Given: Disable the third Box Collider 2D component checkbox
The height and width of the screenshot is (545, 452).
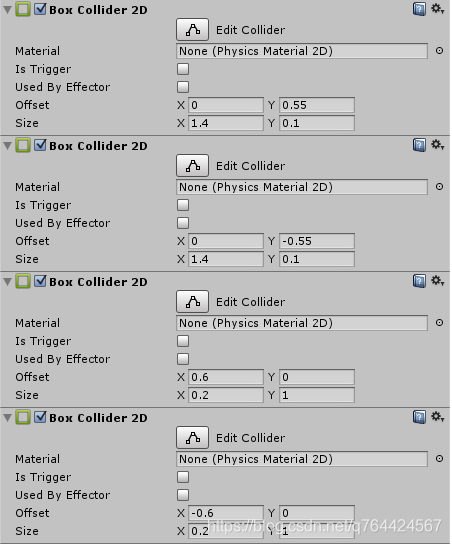Looking at the screenshot, I should [40, 281].
